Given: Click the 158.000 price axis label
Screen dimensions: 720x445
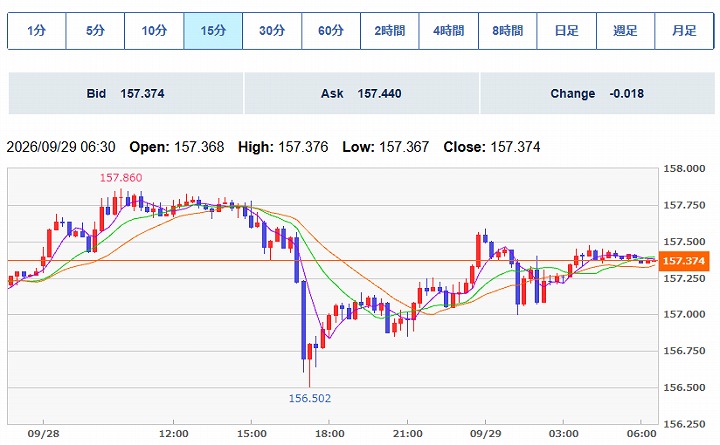Looking at the screenshot, I should [684, 169].
